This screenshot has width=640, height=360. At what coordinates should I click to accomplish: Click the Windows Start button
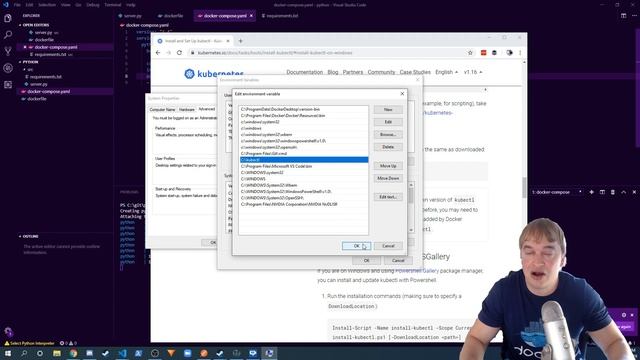pos(7,353)
